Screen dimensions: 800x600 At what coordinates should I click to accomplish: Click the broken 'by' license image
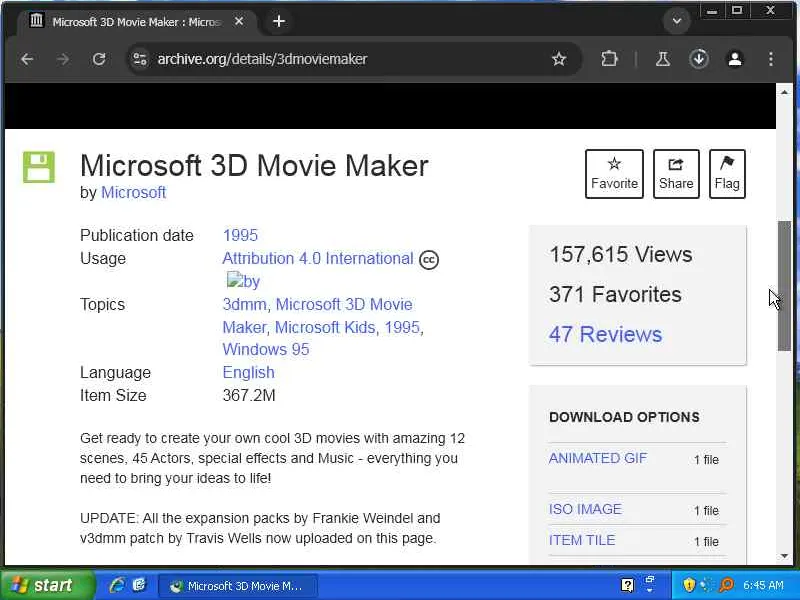click(243, 281)
